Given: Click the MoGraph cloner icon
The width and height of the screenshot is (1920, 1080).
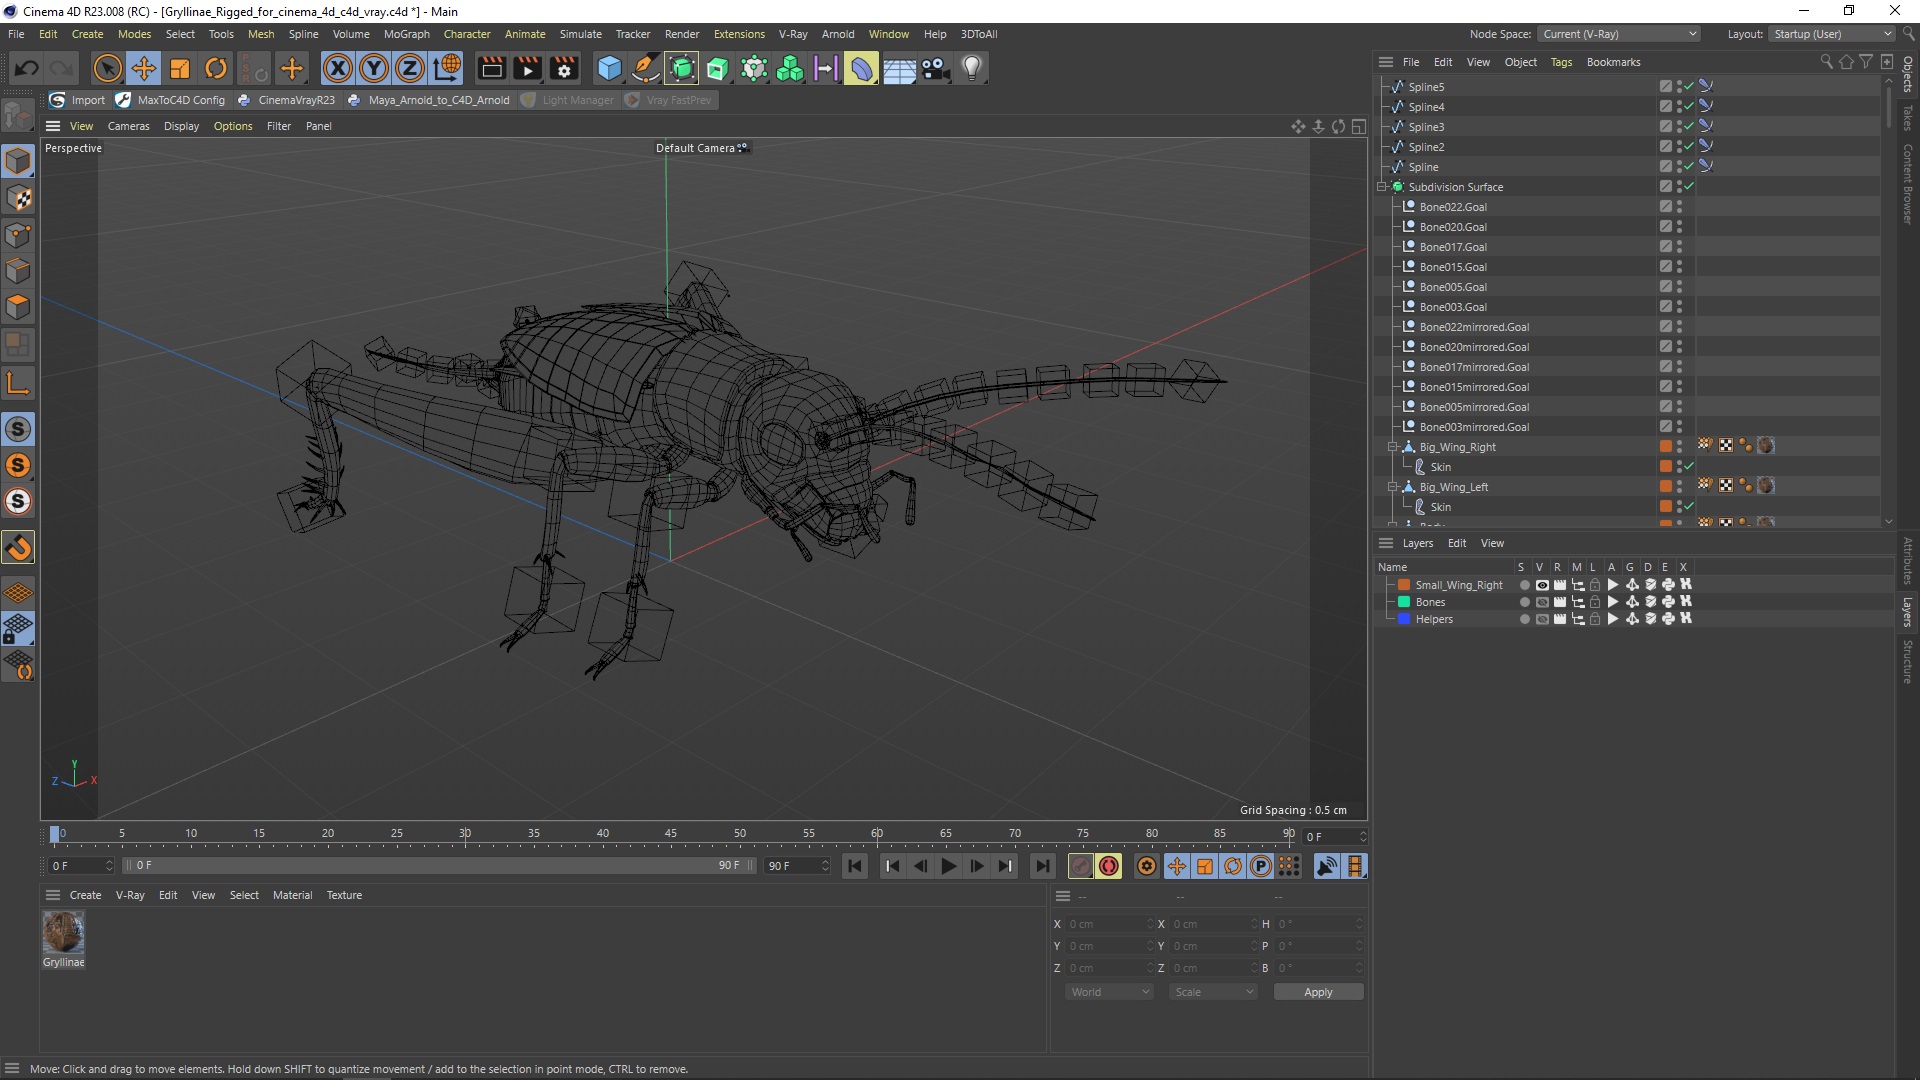Looking at the screenshot, I should pyautogui.click(x=790, y=68).
